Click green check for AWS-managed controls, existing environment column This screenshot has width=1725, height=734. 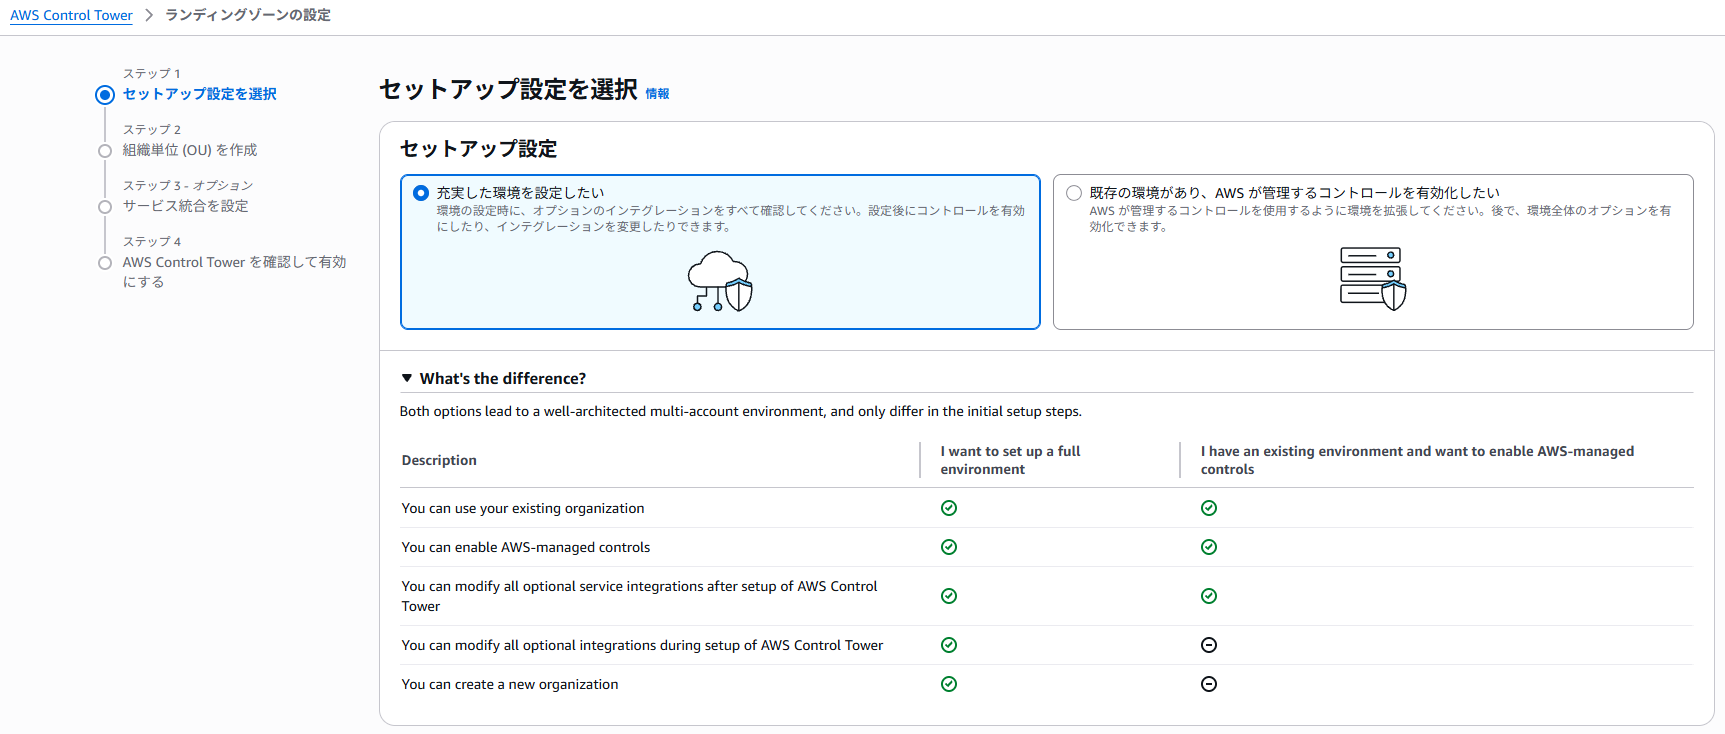click(1209, 547)
